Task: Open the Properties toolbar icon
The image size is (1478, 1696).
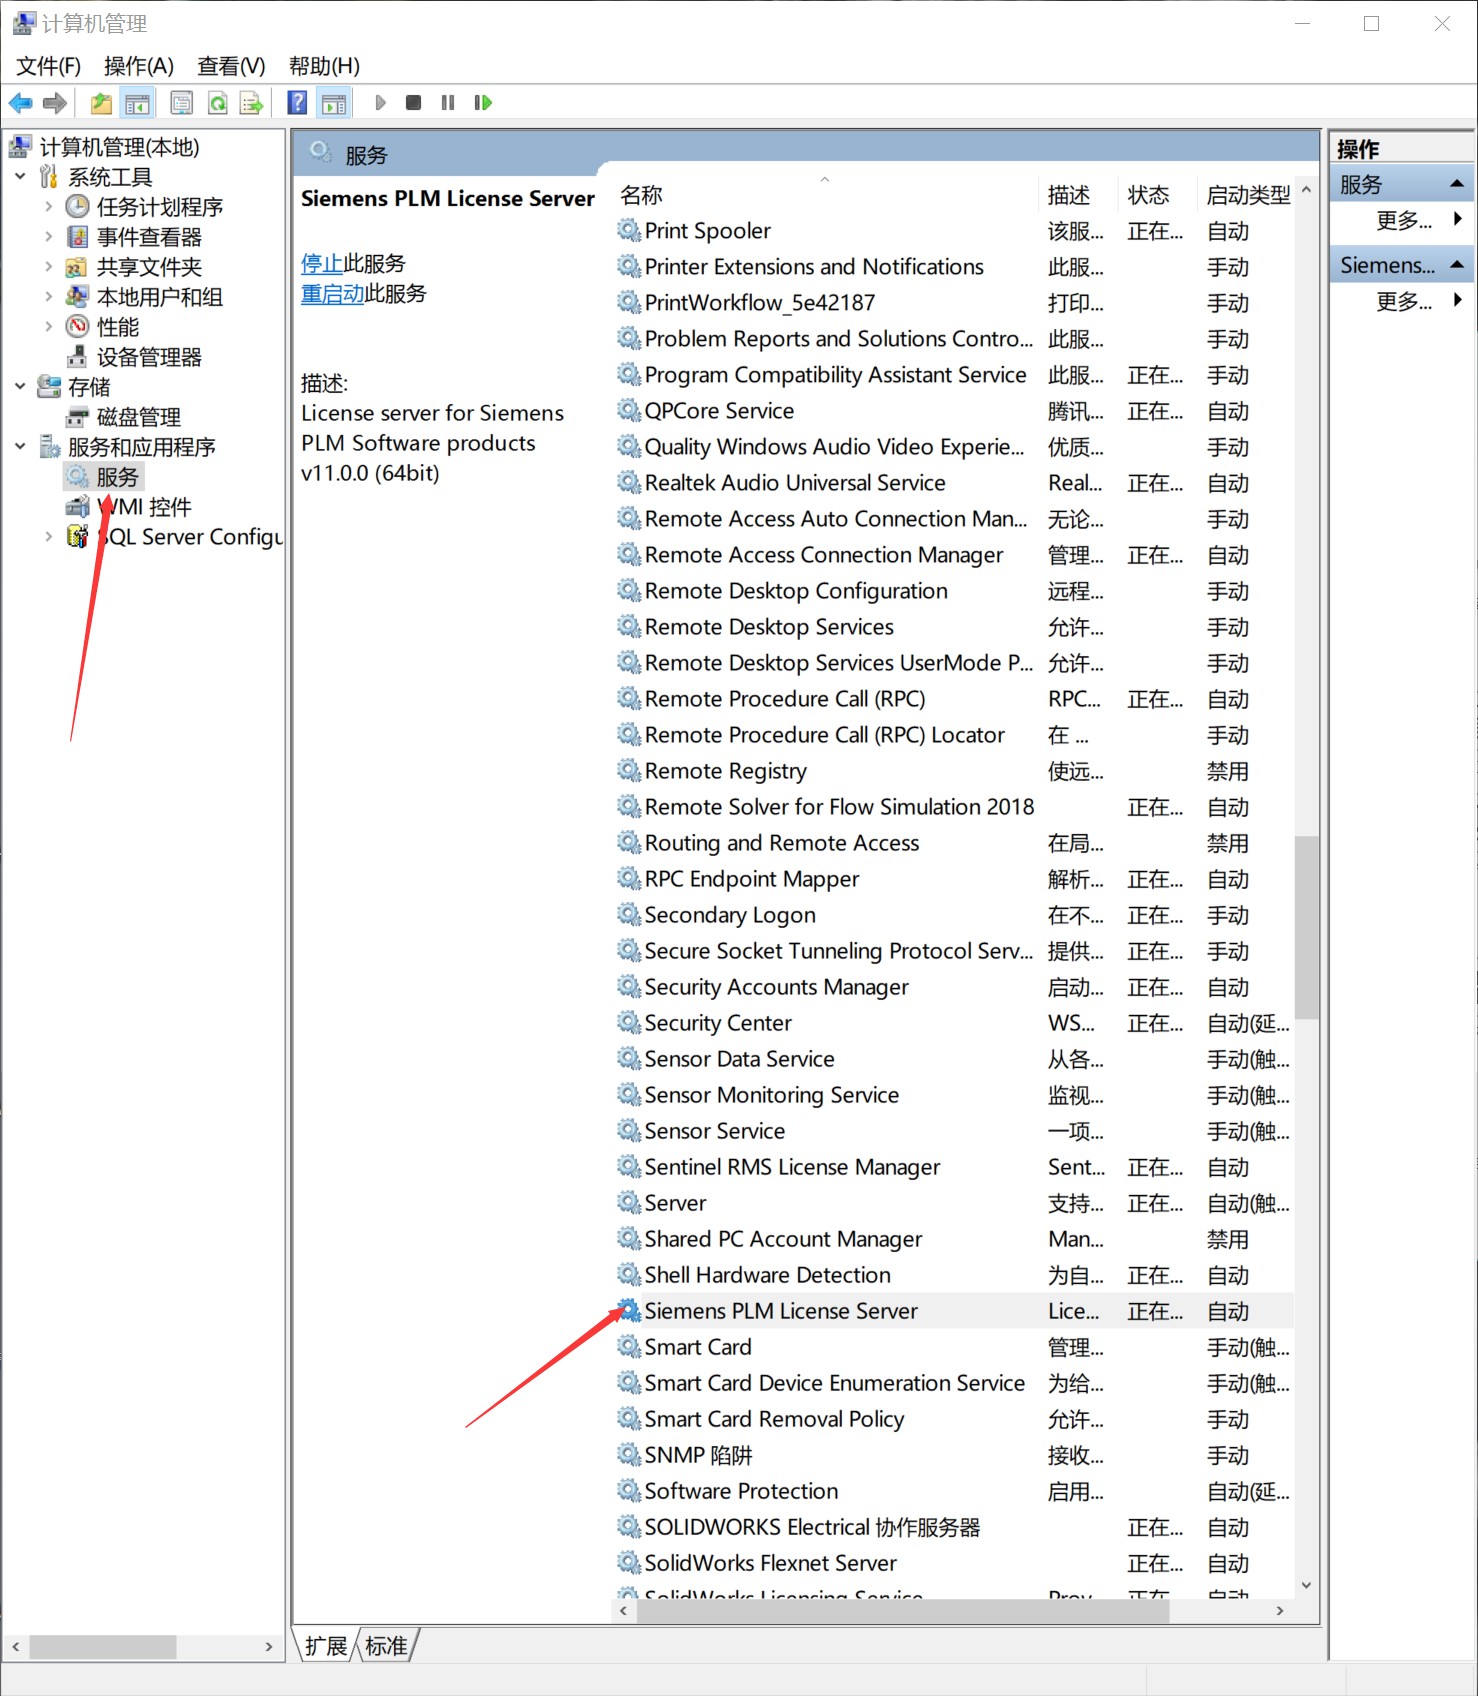Action: [182, 103]
